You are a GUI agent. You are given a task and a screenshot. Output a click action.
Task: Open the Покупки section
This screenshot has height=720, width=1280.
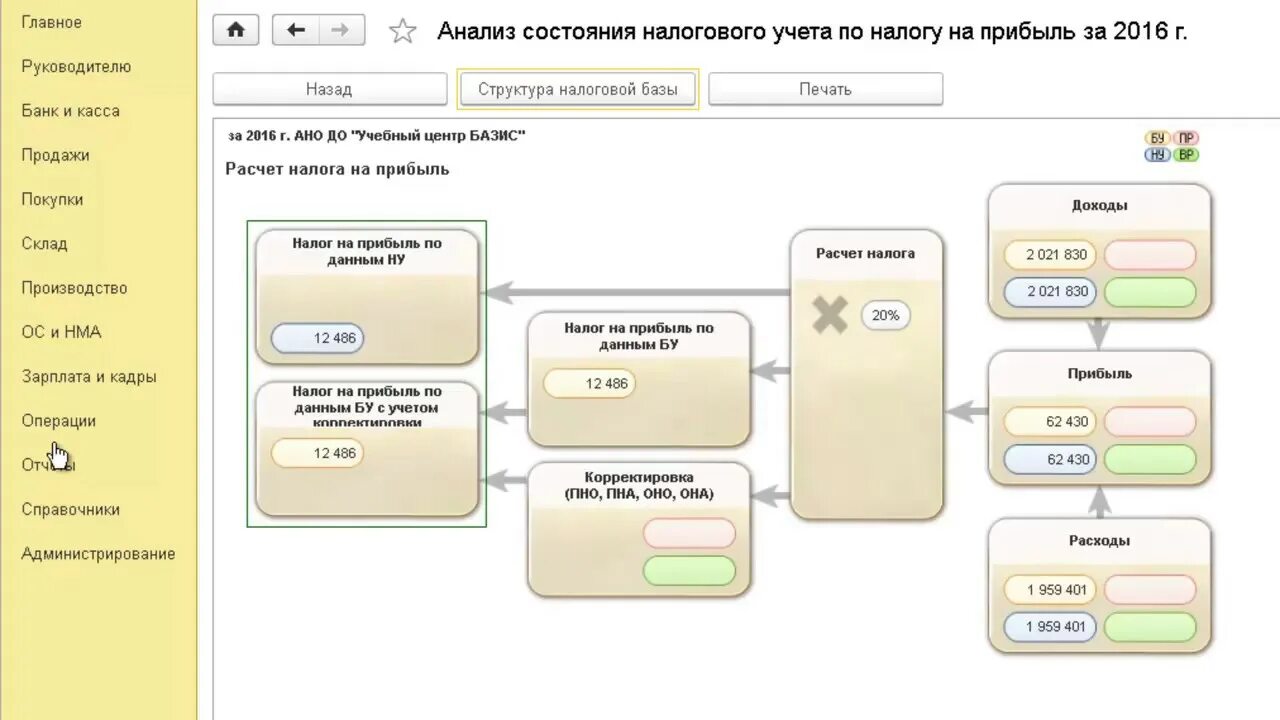52,199
